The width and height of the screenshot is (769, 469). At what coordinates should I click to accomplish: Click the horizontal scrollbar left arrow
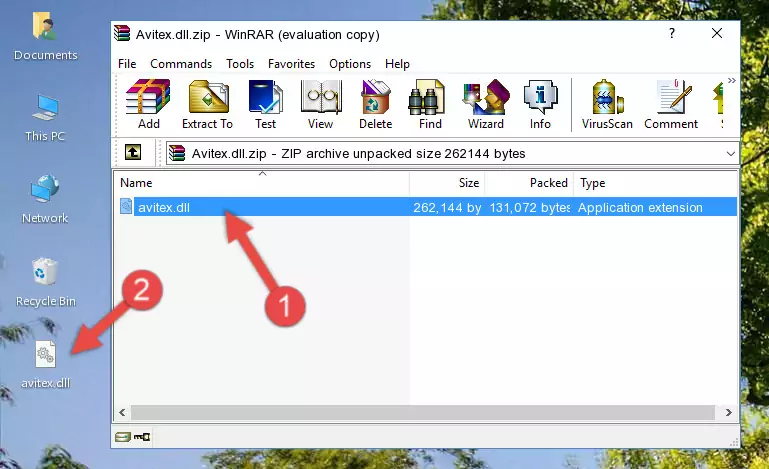[x=123, y=413]
